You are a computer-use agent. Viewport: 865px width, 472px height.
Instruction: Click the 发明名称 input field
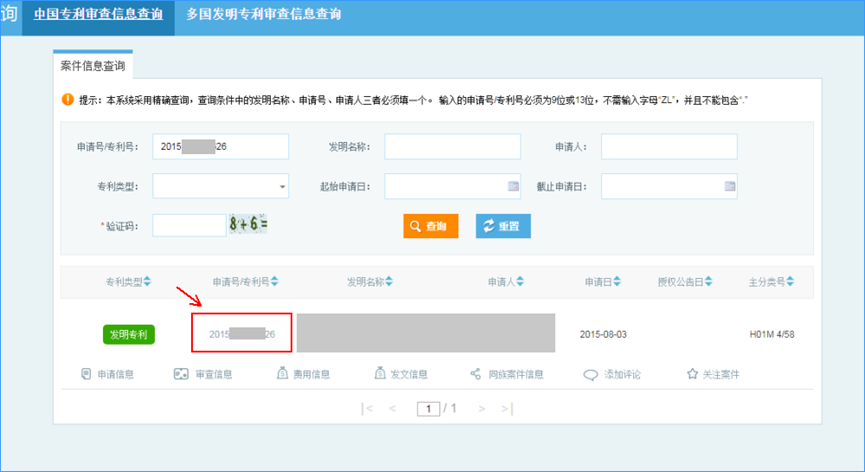[452, 147]
